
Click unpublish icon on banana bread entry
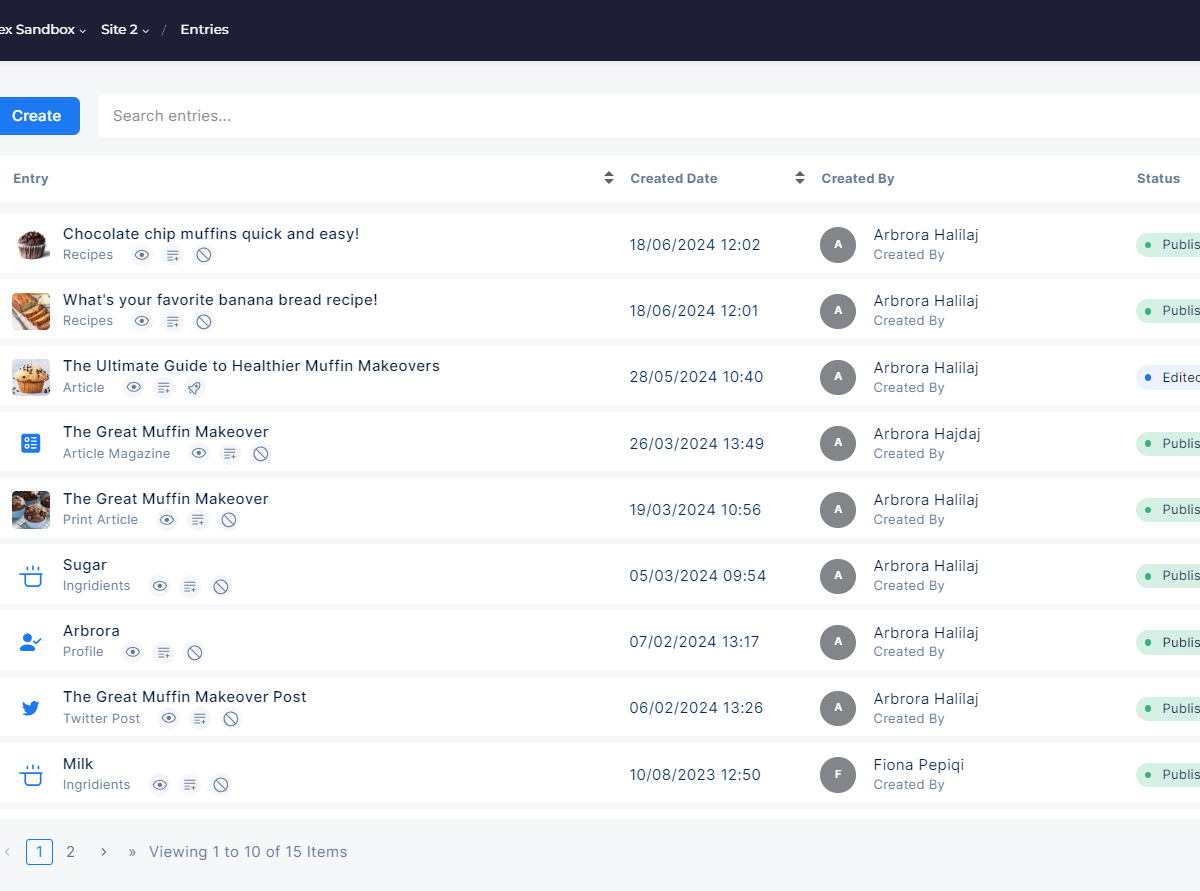[x=203, y=321]
